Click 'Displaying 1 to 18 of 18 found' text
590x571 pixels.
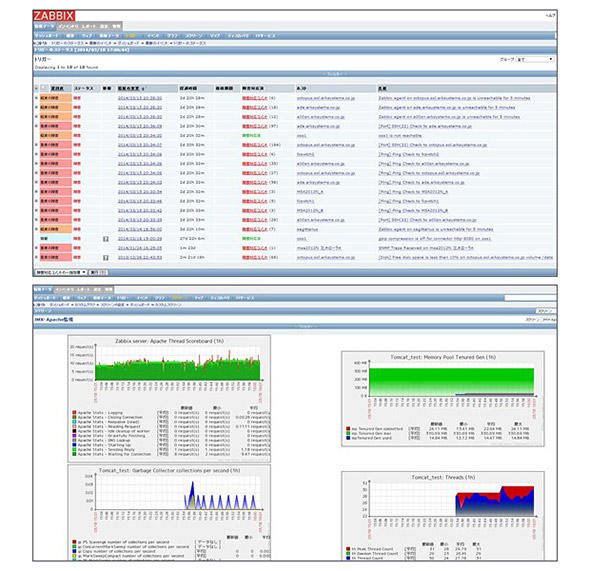pyautogui.click(x=66, y=67)
